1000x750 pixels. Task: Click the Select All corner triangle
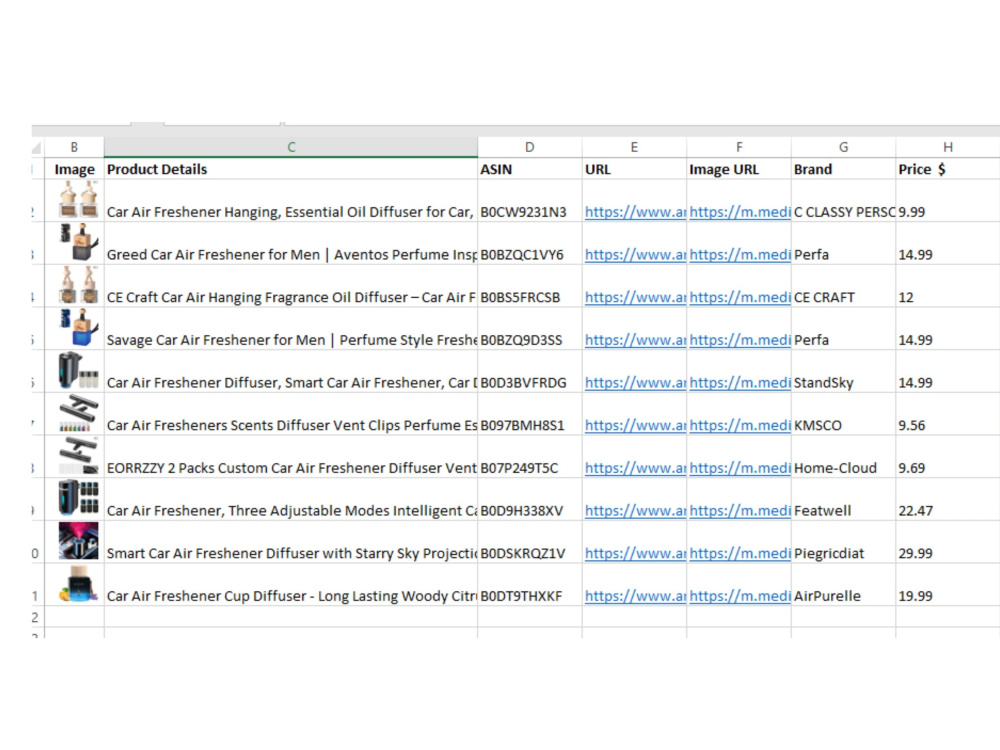[37, 149]
